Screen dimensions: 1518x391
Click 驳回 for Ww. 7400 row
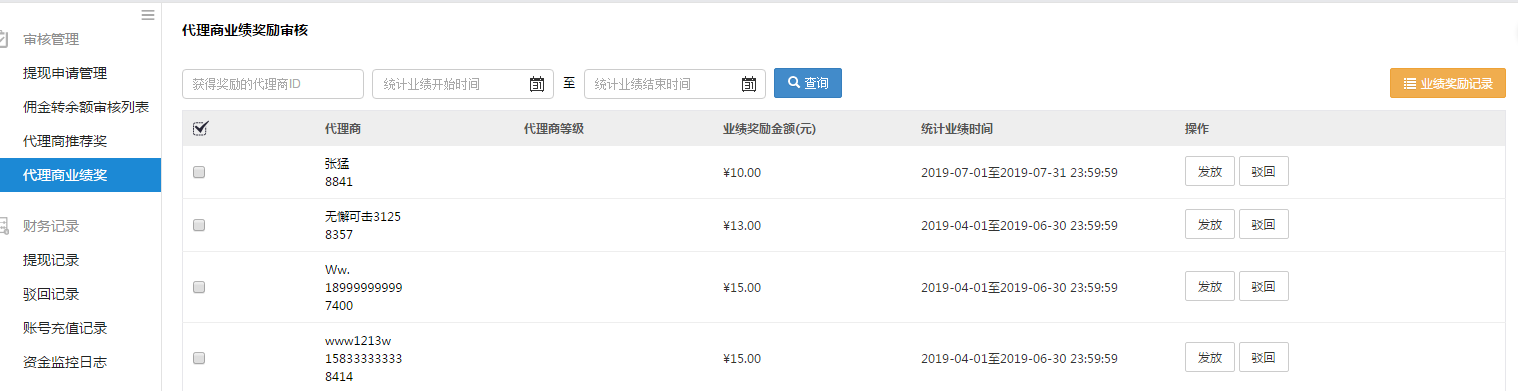tap(1264, 286)
